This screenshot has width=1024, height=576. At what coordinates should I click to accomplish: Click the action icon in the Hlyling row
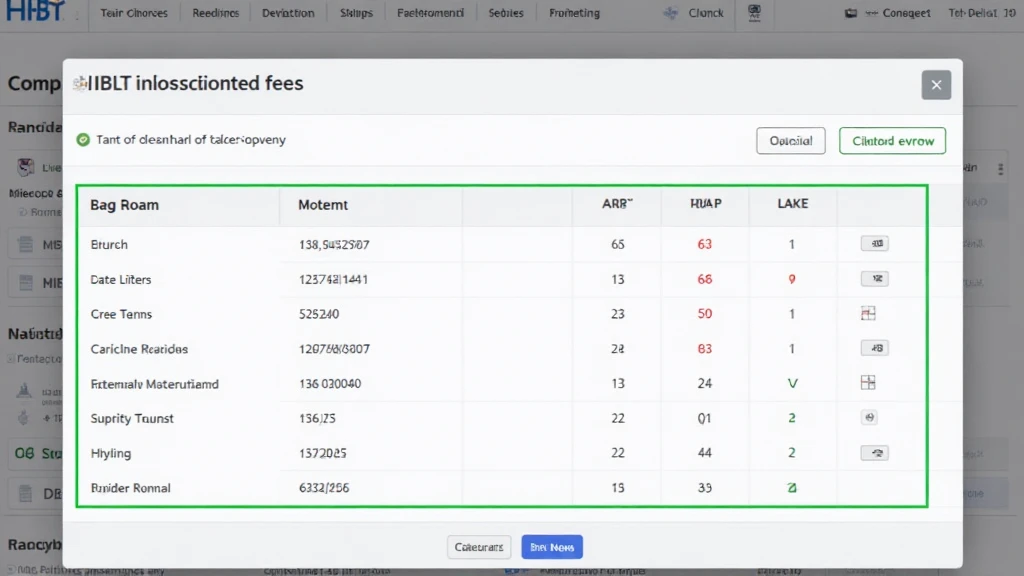(x=874, y=453)
